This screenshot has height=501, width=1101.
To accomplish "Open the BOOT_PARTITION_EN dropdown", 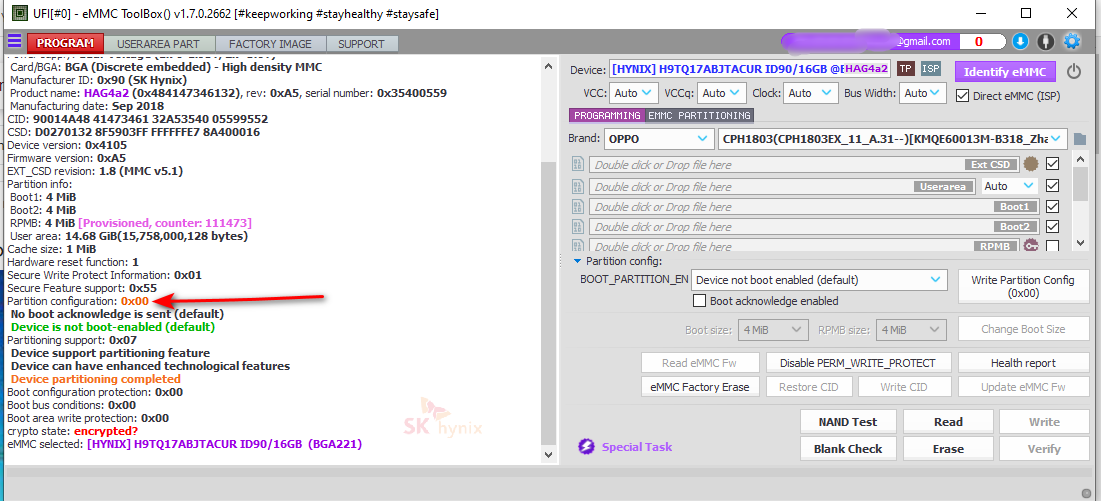I will coord(819,280).
